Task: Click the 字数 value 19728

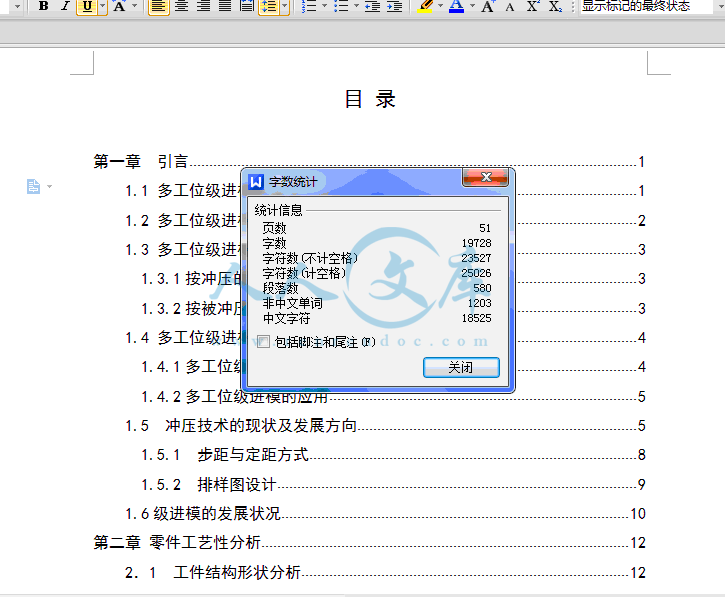Action: pyautogui.click(x=476, y=243)
